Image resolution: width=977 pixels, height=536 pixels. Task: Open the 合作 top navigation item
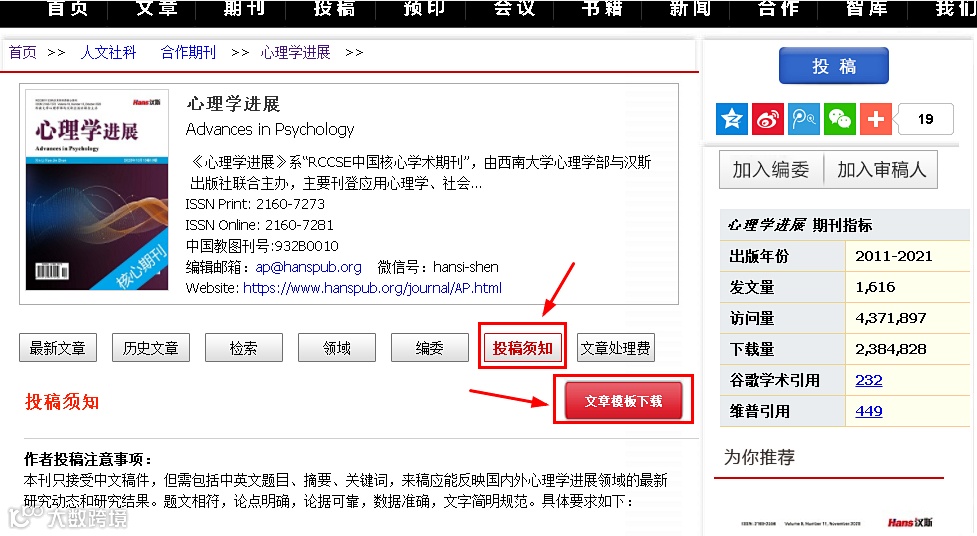[778, 9]
